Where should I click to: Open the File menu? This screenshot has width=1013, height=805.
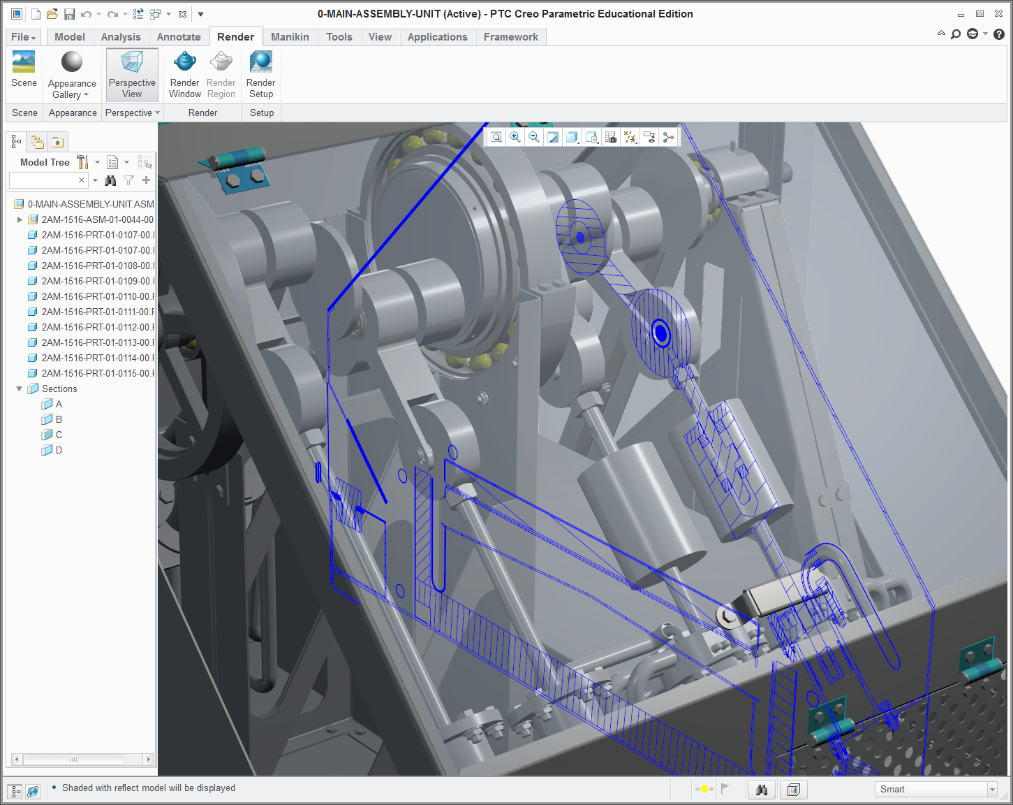pyautogui.click(x=23, y=37)
